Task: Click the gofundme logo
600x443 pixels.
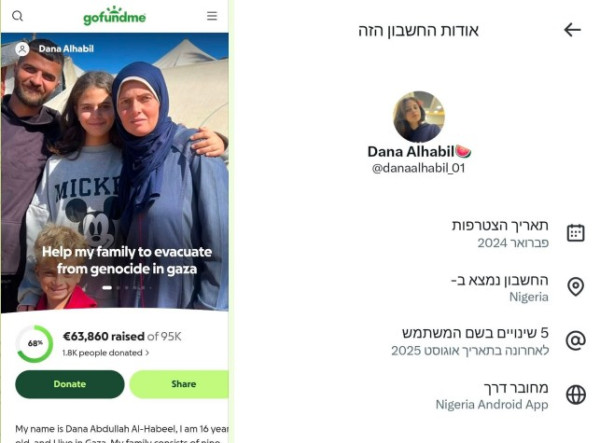Action: (x=114, y=16)
